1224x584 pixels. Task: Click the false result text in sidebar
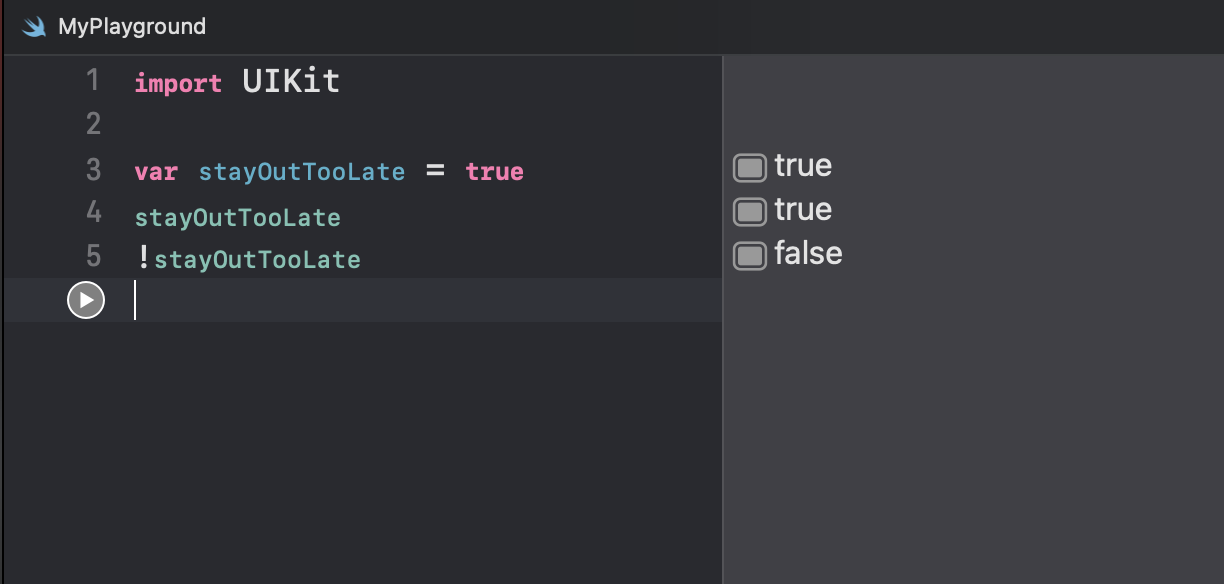pyautogui.click(x=808, y=254)
